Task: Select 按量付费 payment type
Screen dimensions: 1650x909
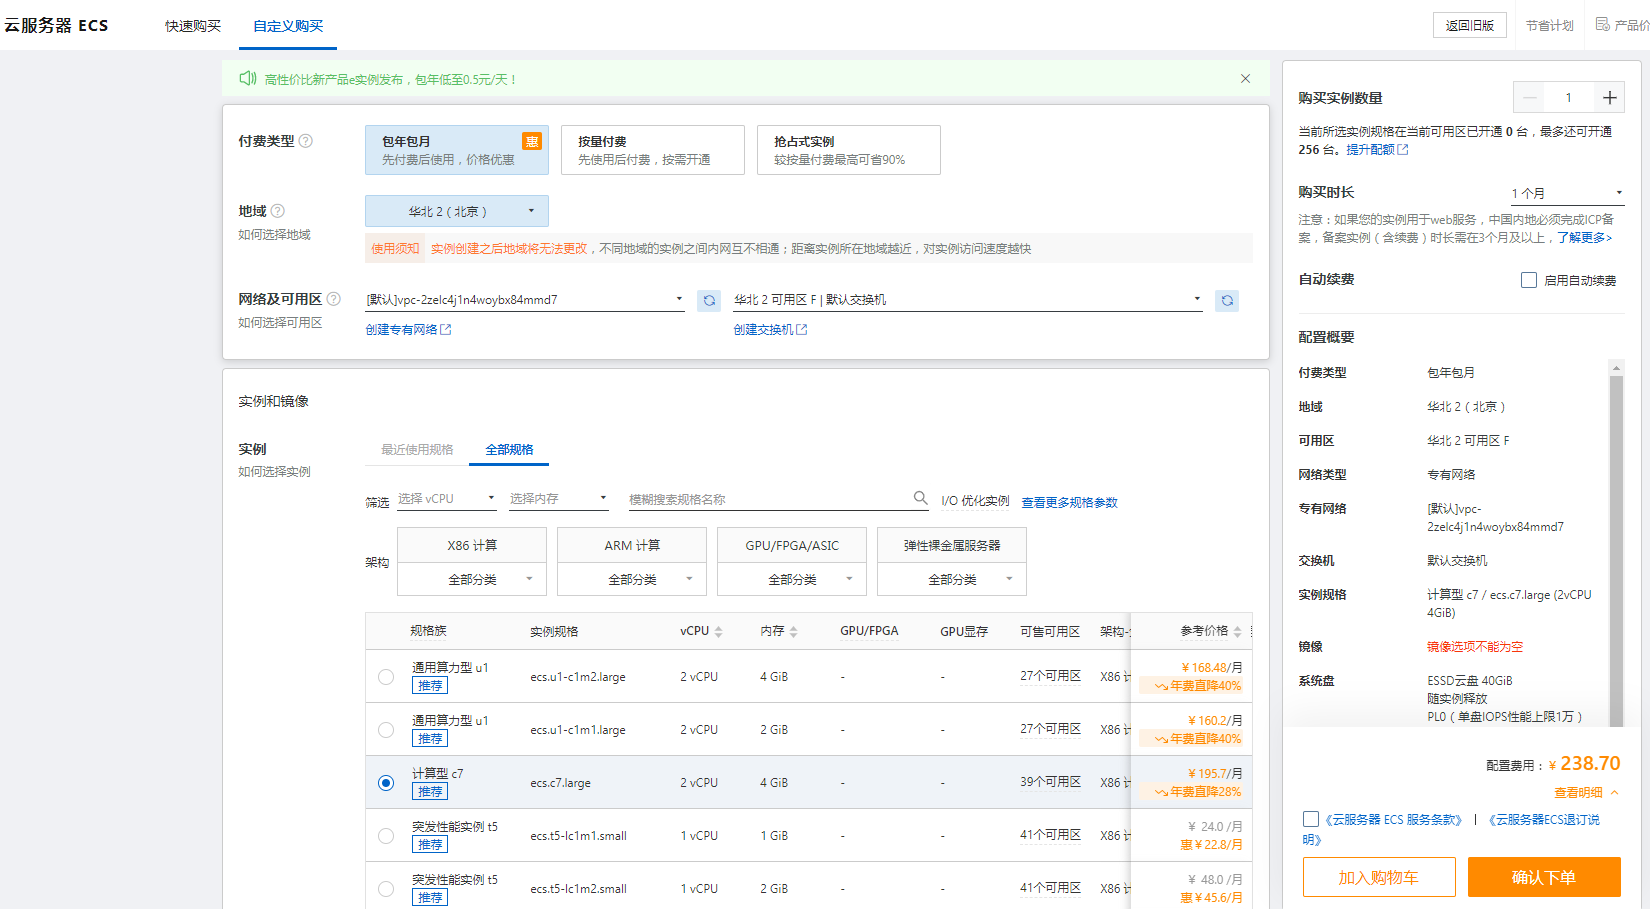Action: pos(653,150)
